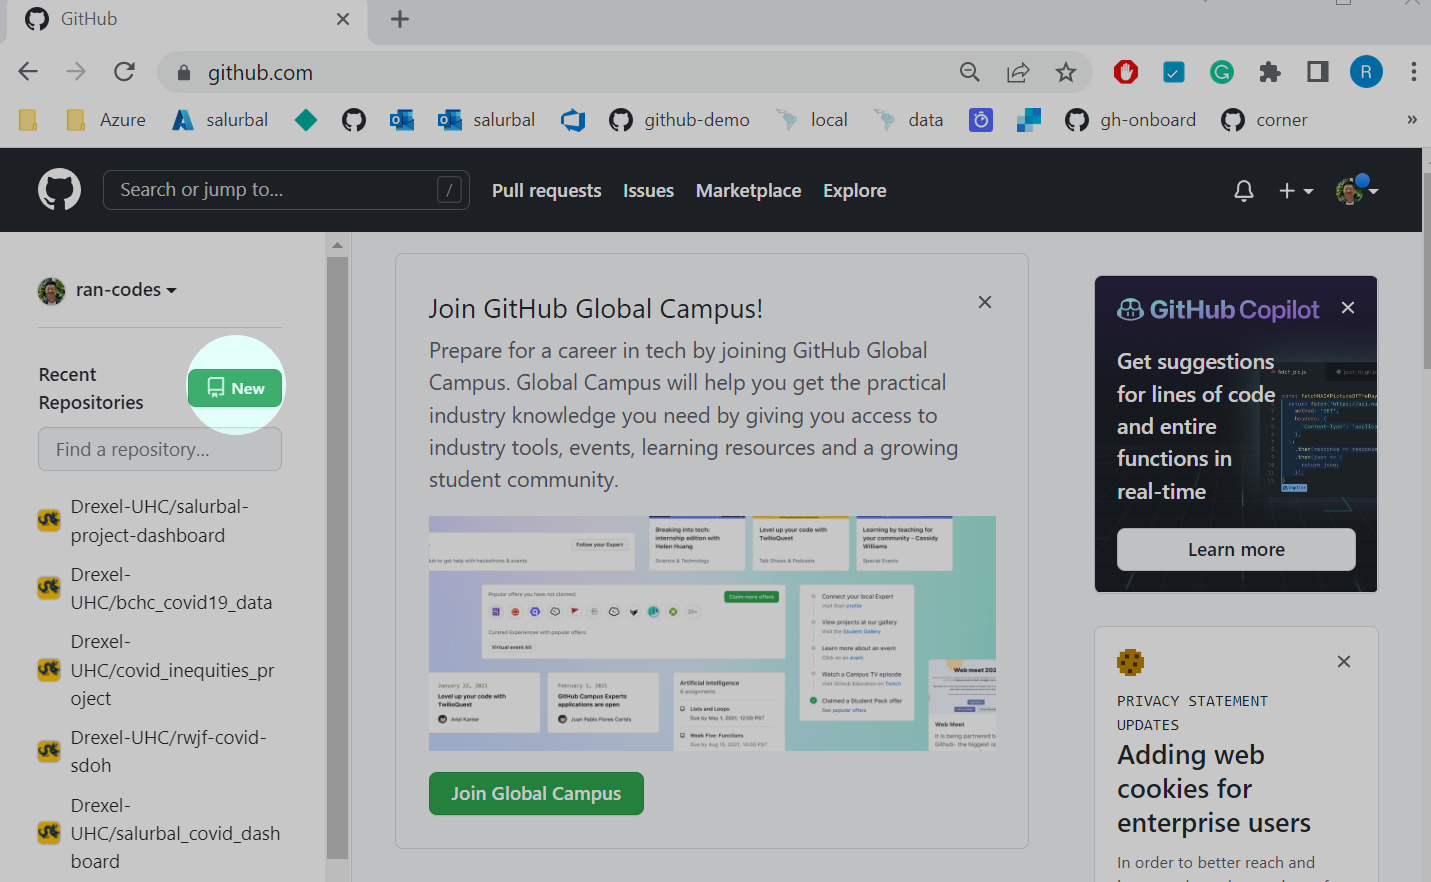Go to Pull requests
The image size is (1431, 882).
point(547,191)
